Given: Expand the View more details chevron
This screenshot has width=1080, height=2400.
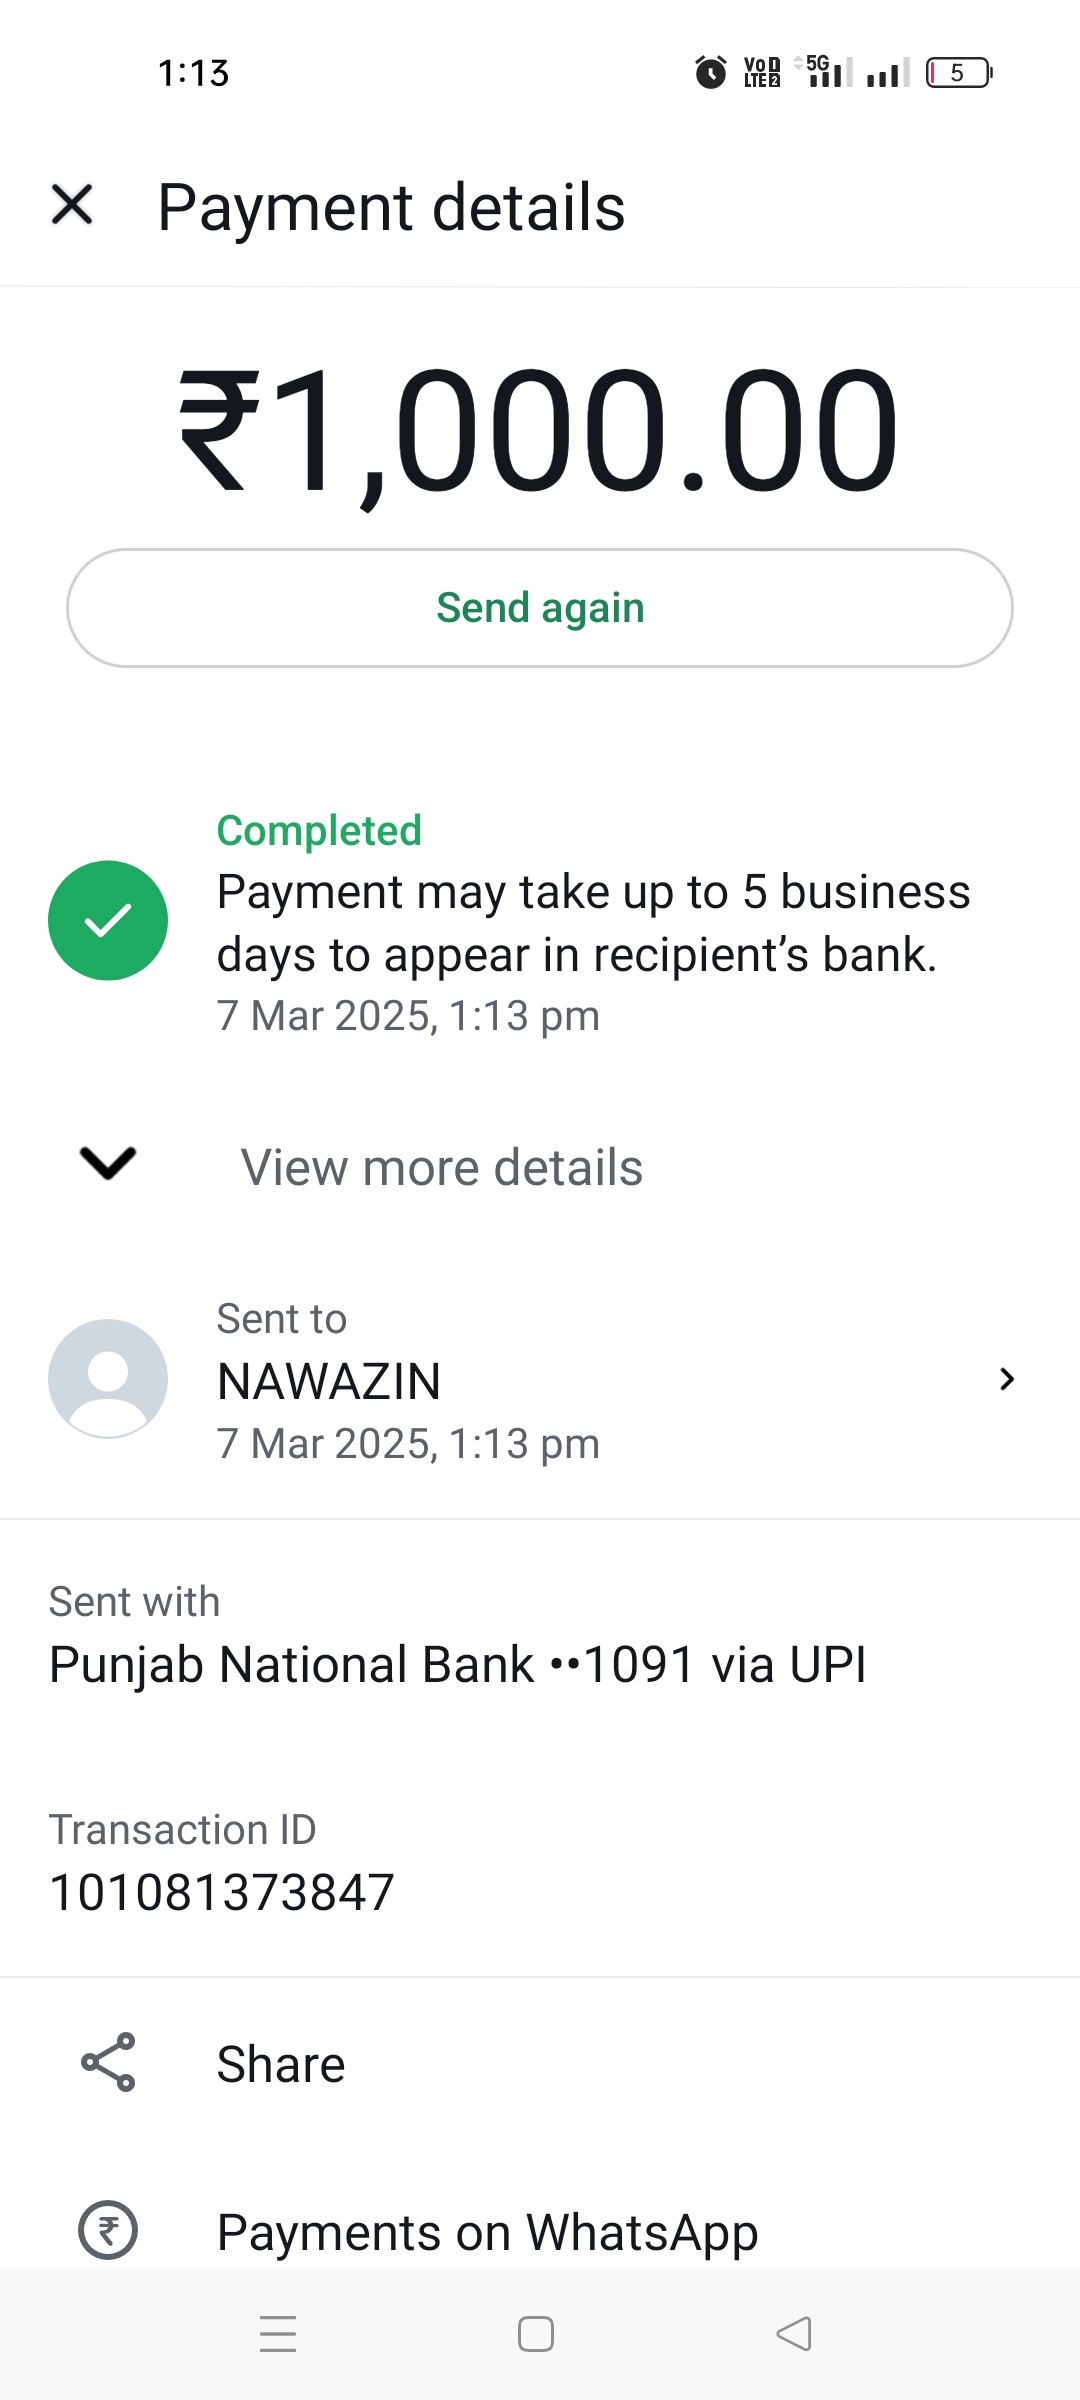Looking at the screenshot, I should pyautogui.click(x=108, y=1163).
